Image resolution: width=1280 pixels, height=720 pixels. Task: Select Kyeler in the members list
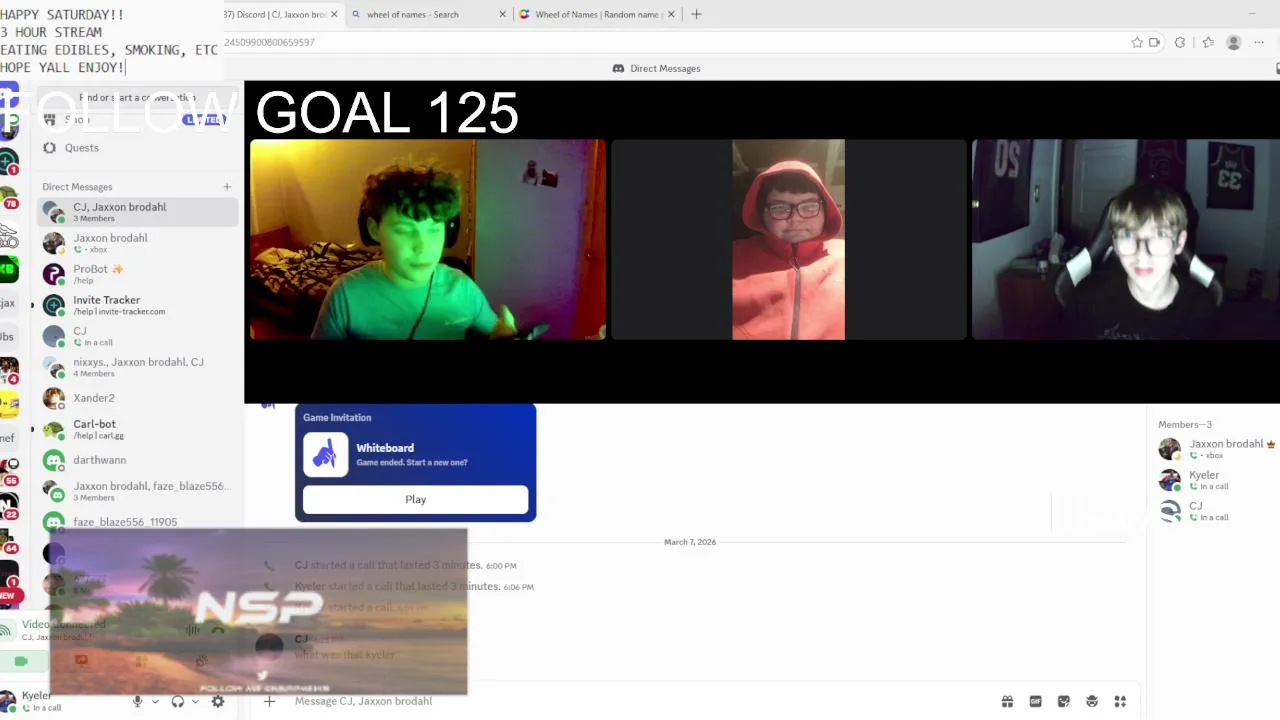[1217, 480]
